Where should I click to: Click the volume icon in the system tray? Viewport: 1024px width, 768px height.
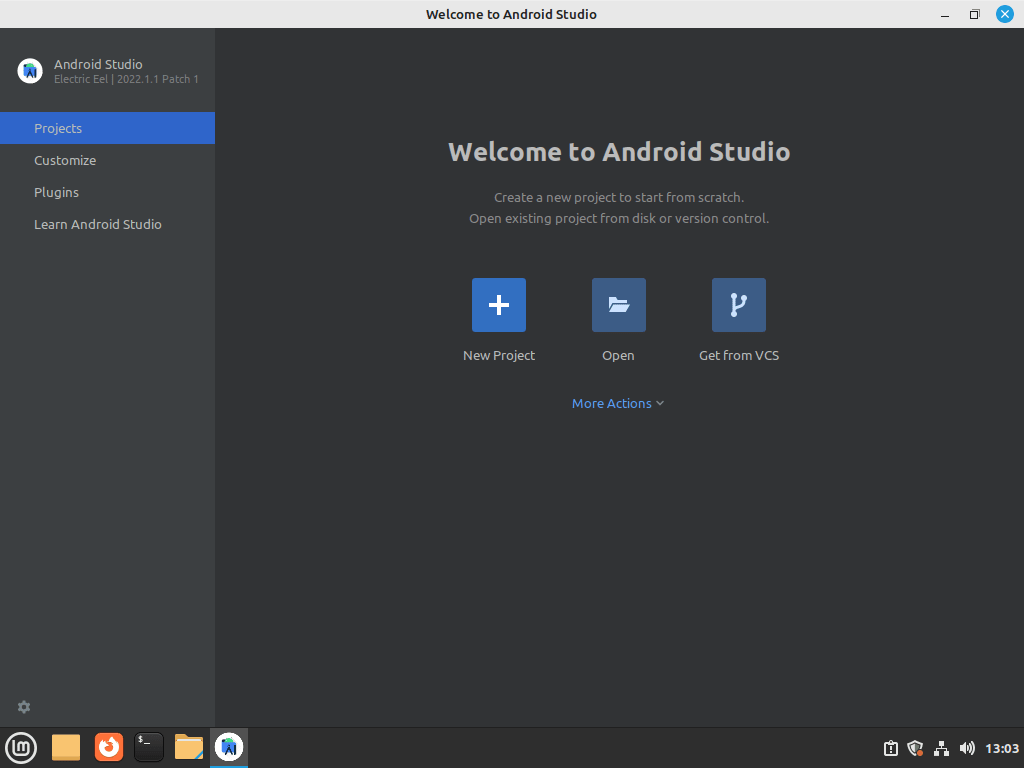[967, 747]
